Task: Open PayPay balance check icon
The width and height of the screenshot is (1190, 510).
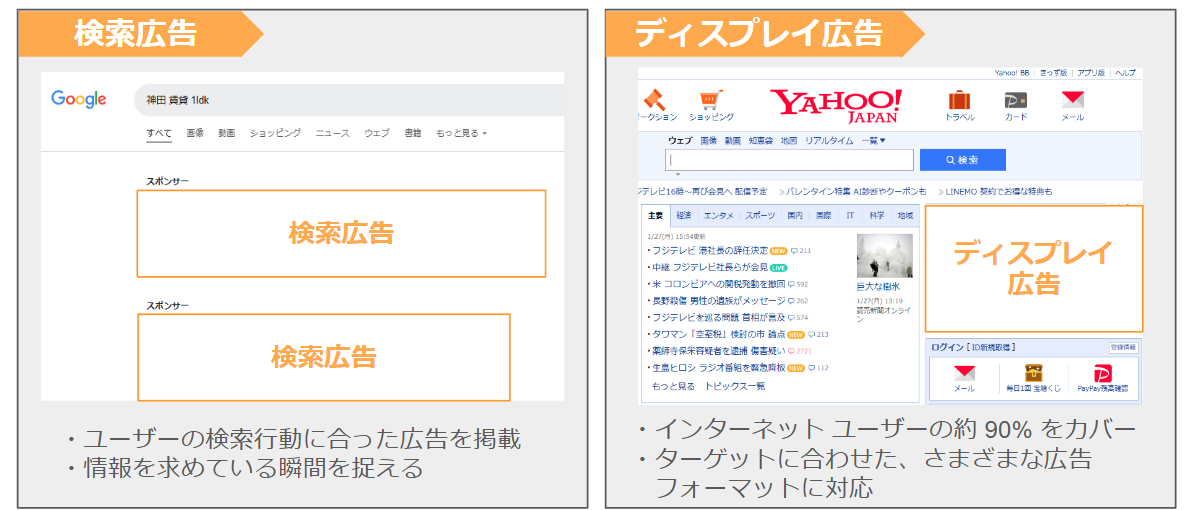Action: [1103, 373]
